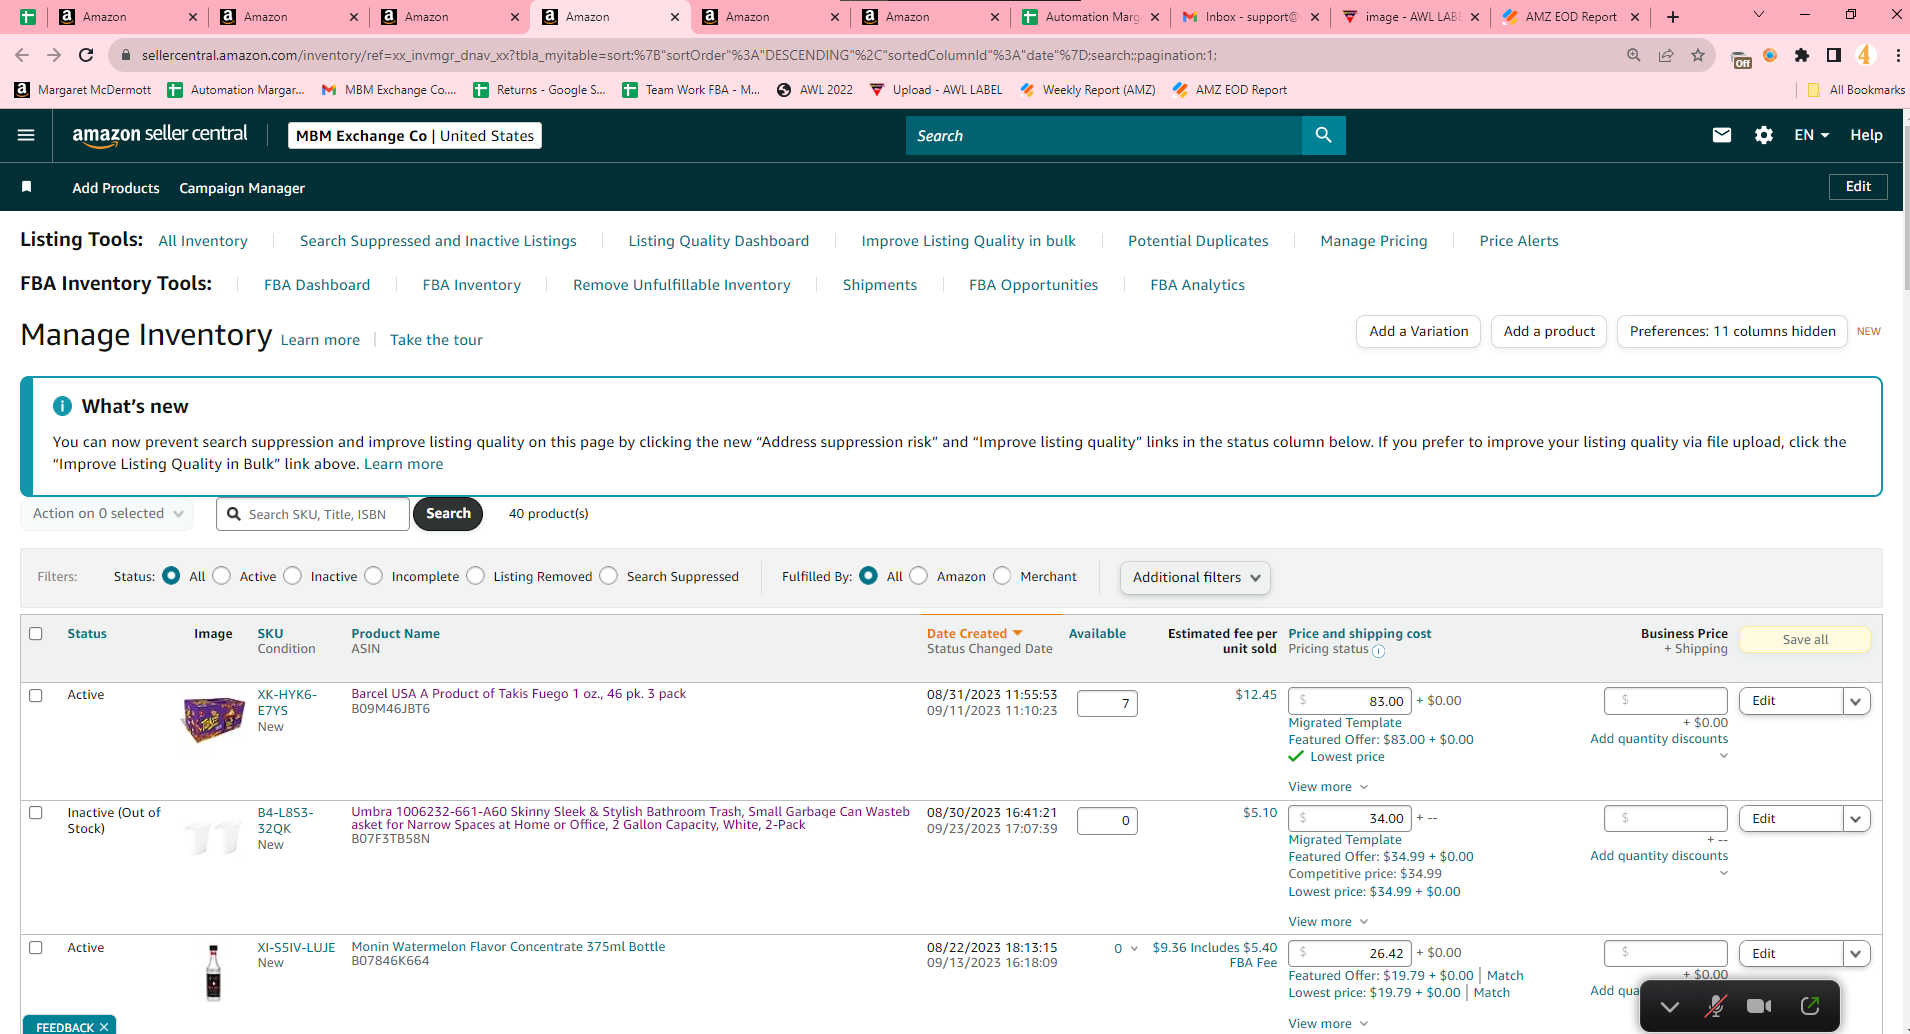Click the Date Created sort arrow
This screenshot has height=1034, width=1910.
point(1018,633)
